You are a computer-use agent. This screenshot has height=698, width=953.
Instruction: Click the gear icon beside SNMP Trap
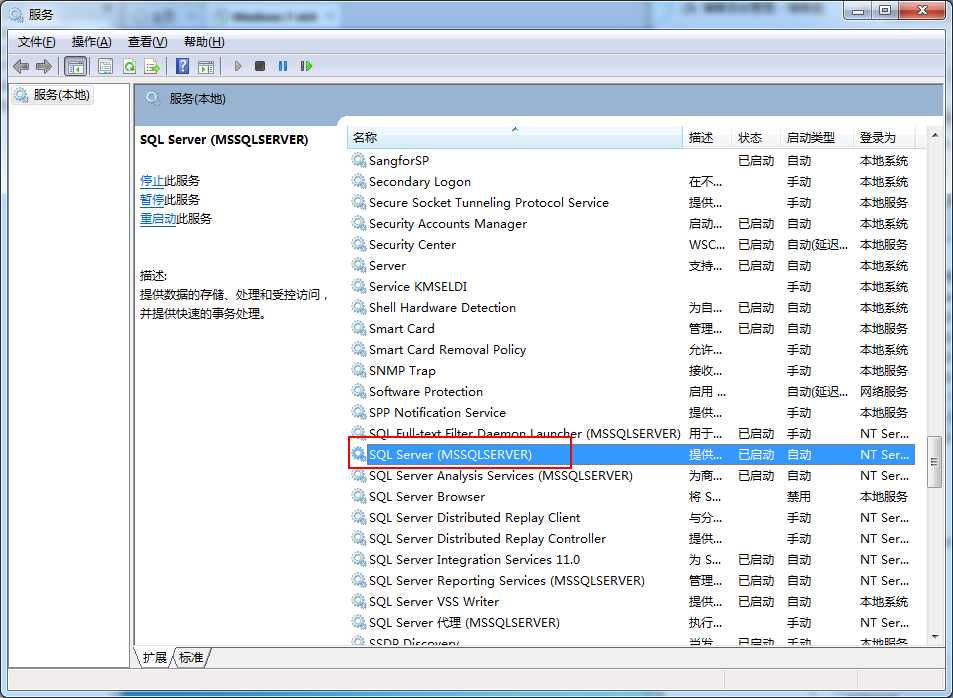point(359,370)
